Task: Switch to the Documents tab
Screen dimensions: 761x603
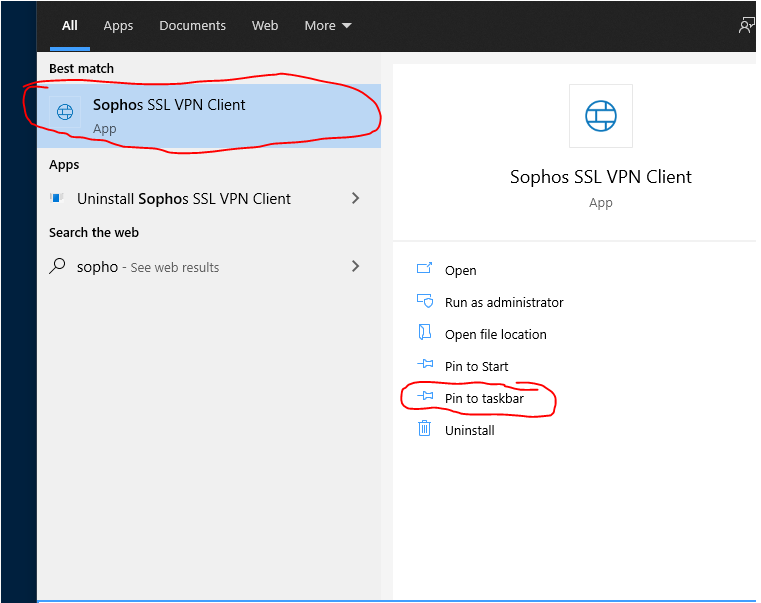Action: [x=192, y=26]
